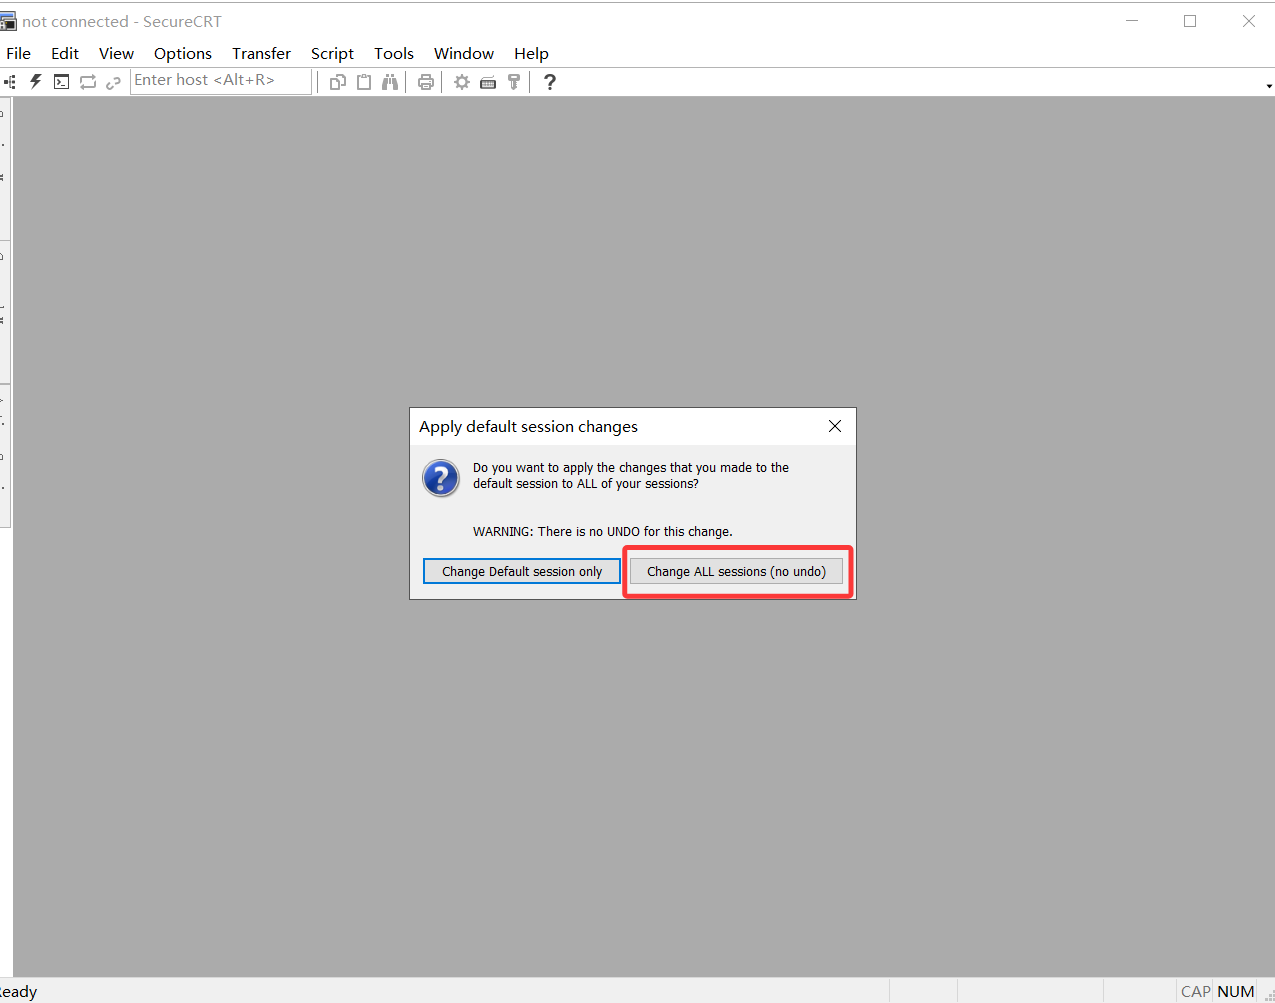Maximize the SecureCRT window

[1190, 21]
